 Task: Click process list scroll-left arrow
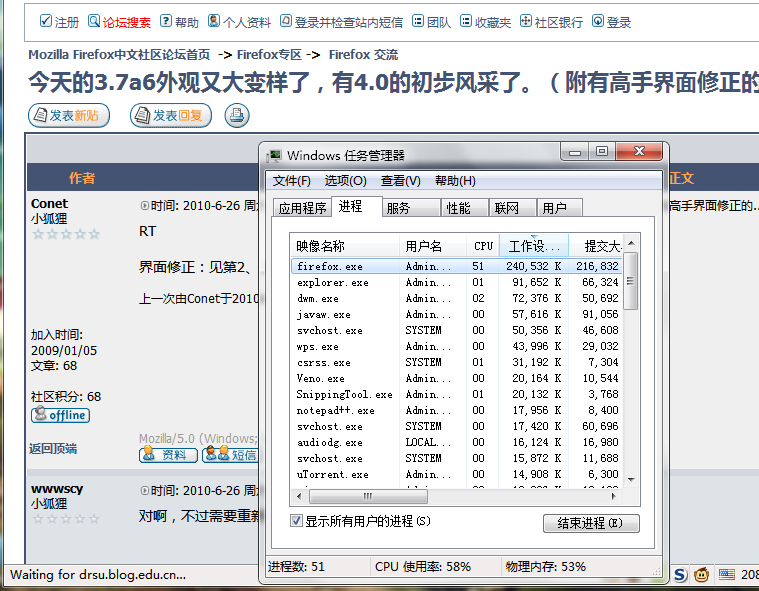[299, 496]
